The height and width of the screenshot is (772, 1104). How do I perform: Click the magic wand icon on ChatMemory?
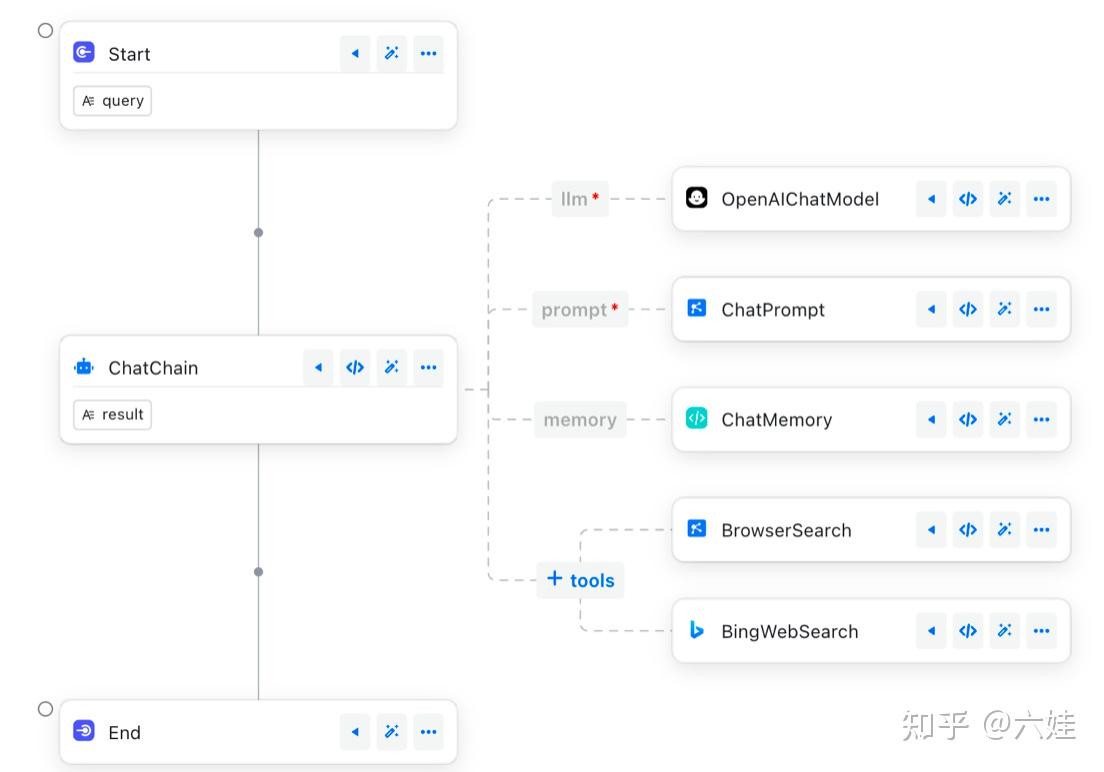point(1004,420)
